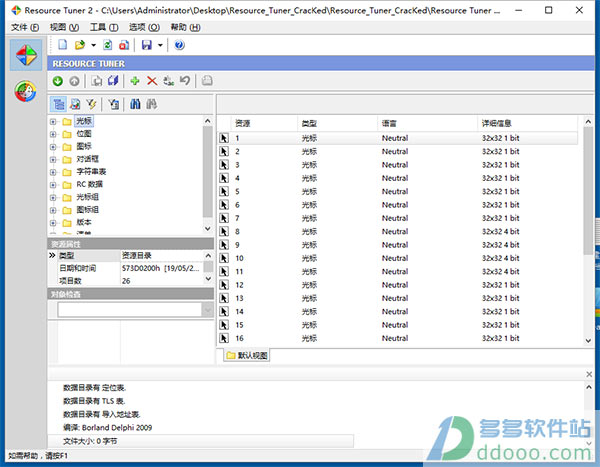Click the cursor icon in resource row 3

[224, 165]
